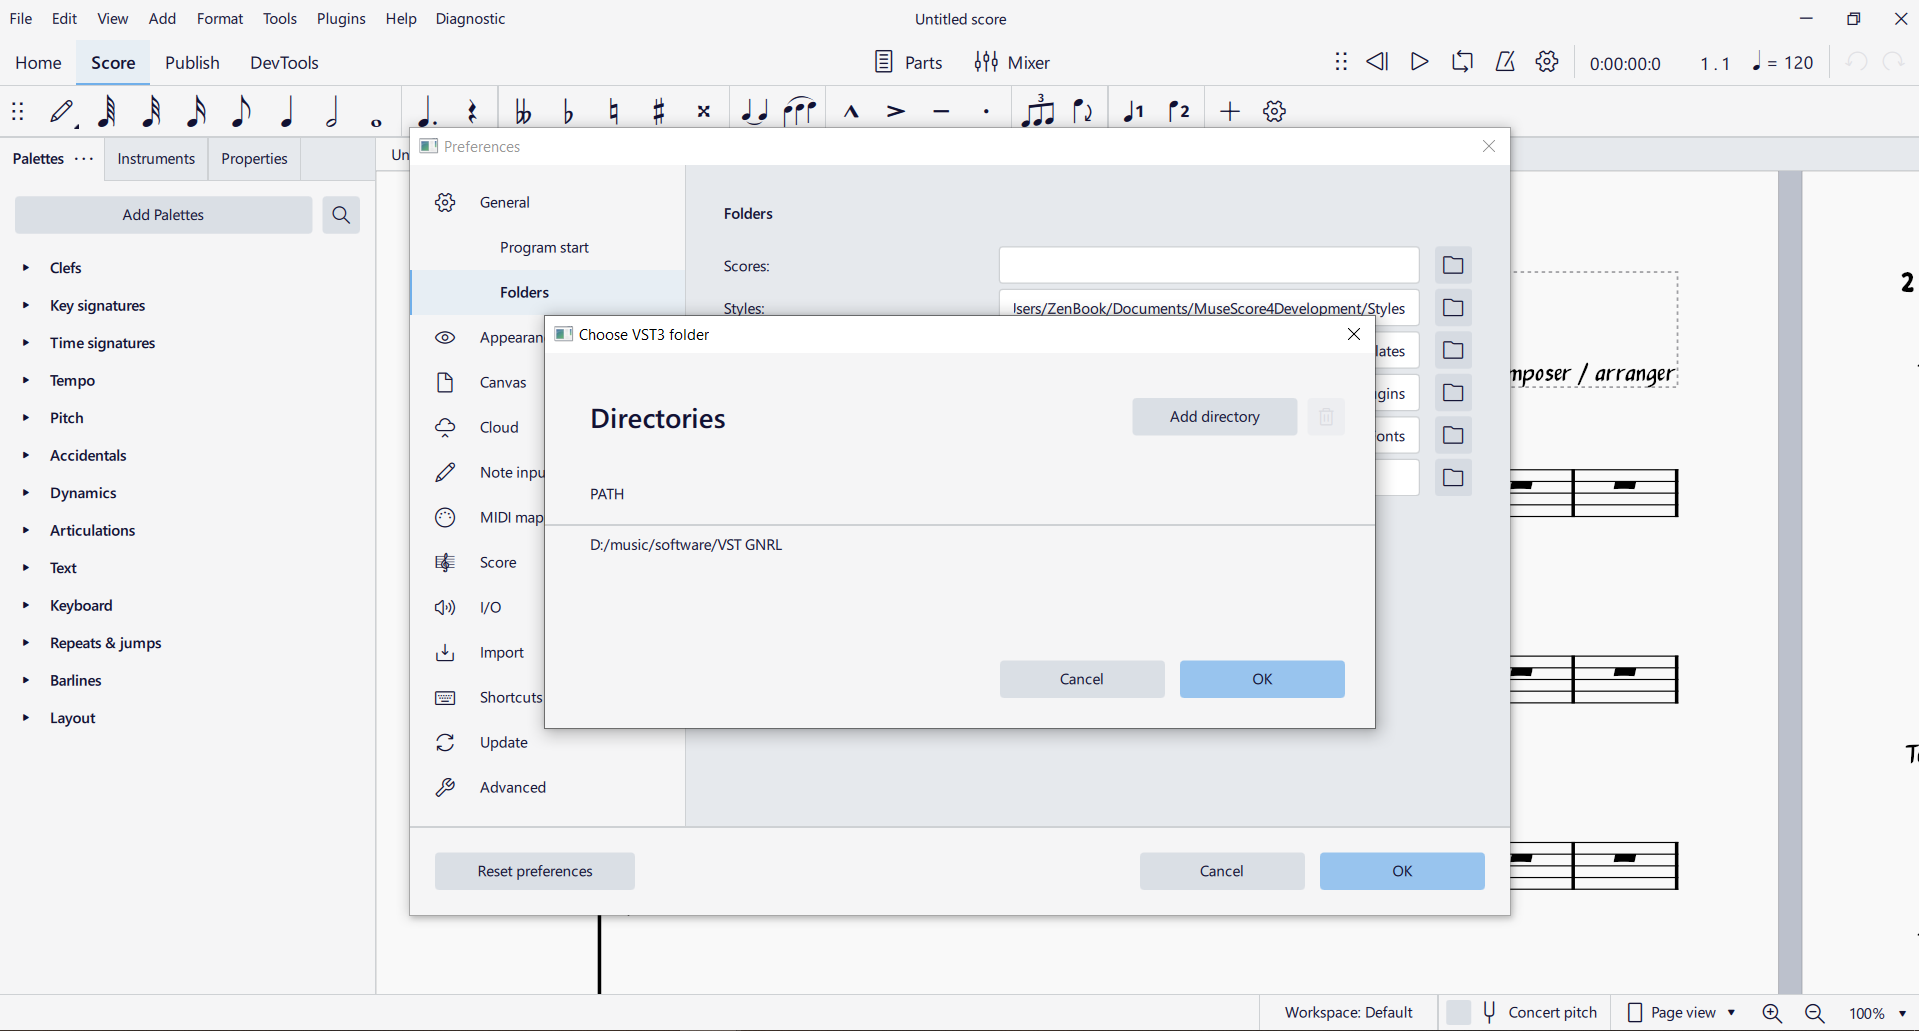Expand the Repeats & jumps palette
Screen dimensions: 1919x1031
(26, 643)
